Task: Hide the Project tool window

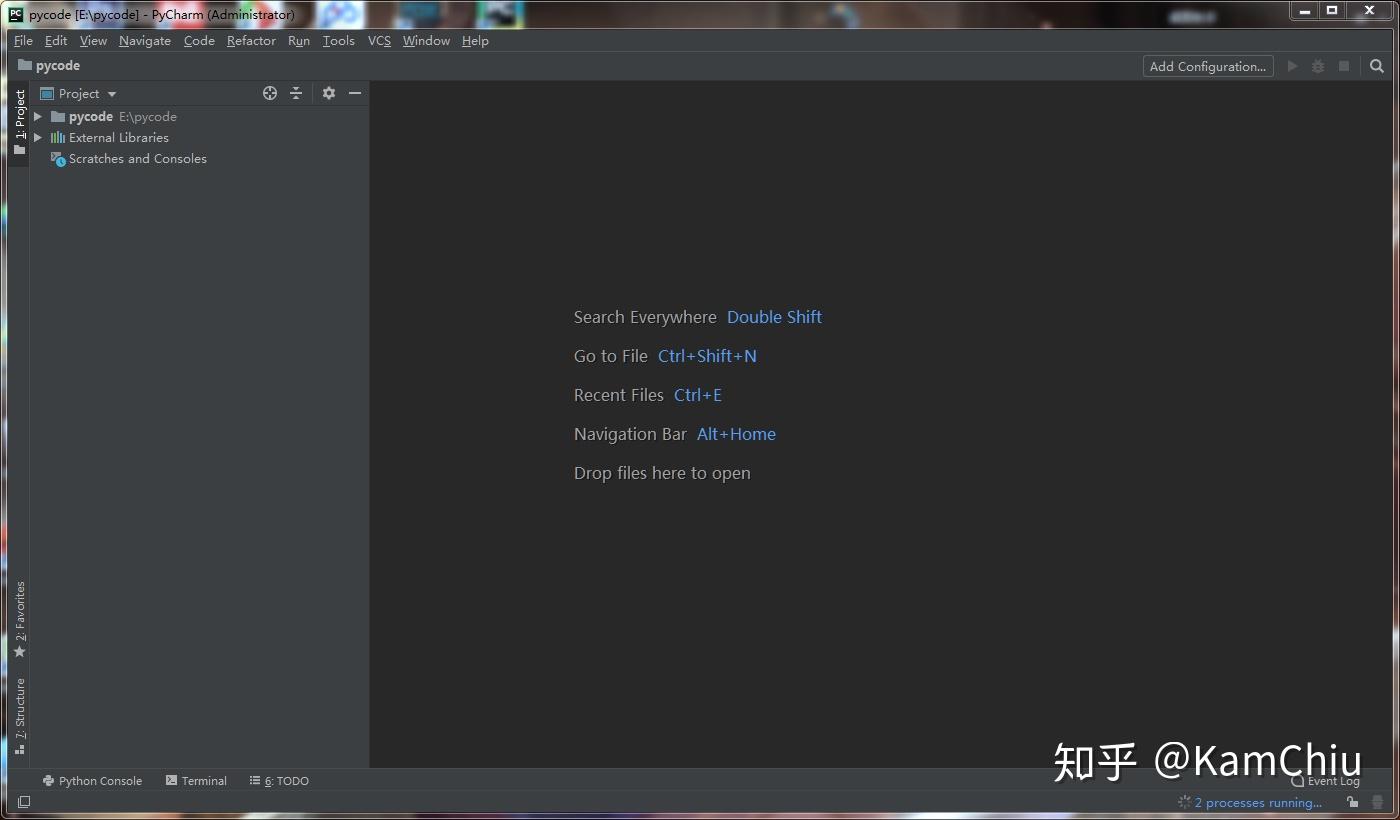Action: point(355,93)
